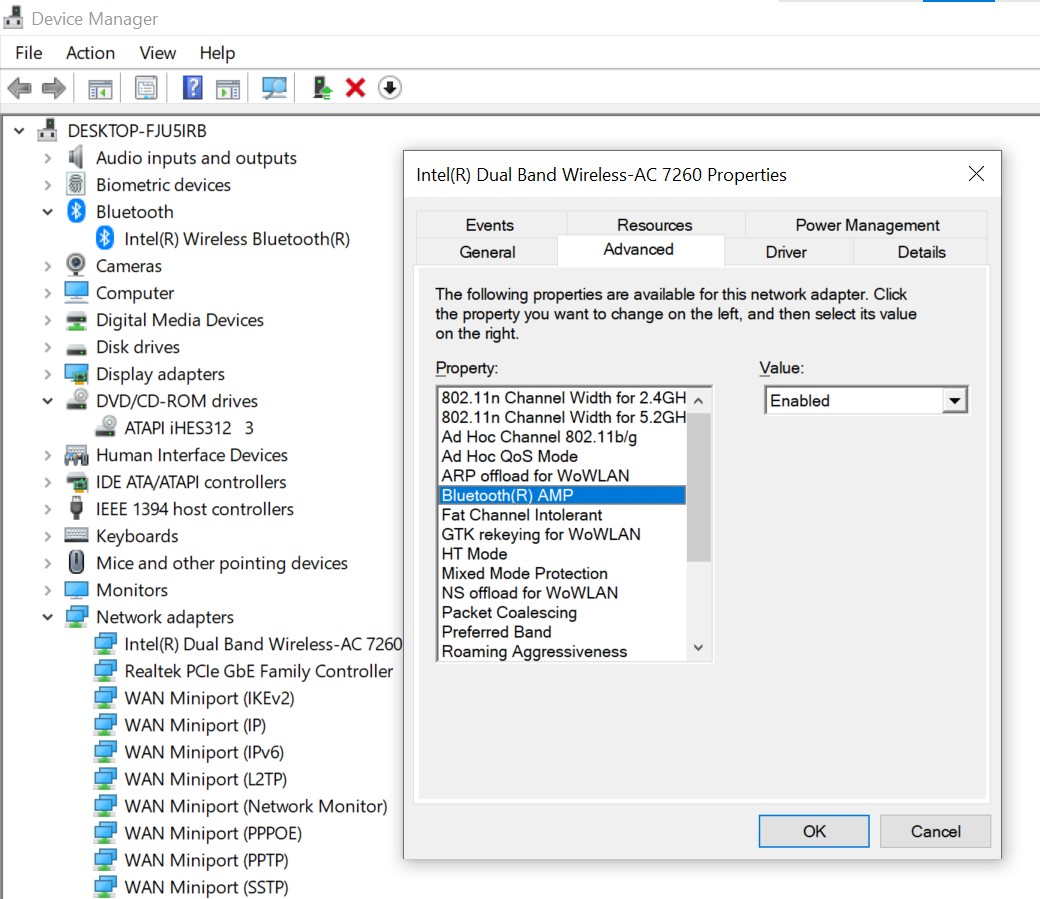The width and height of the screenshot is (1040, 899).
Task: Click the Scan for hardware changes monitor icon
Action: point(274,88)
